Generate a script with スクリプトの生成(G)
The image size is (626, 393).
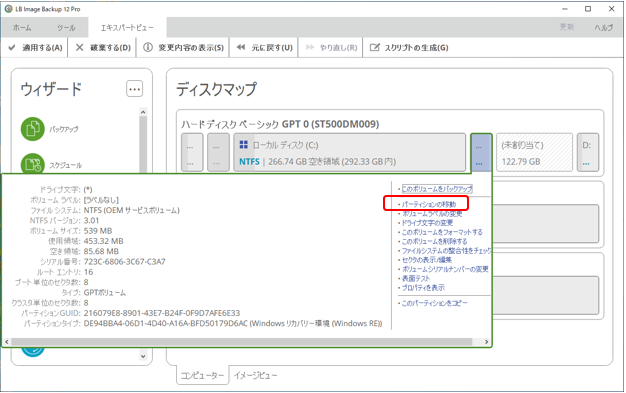coord(409,48)
